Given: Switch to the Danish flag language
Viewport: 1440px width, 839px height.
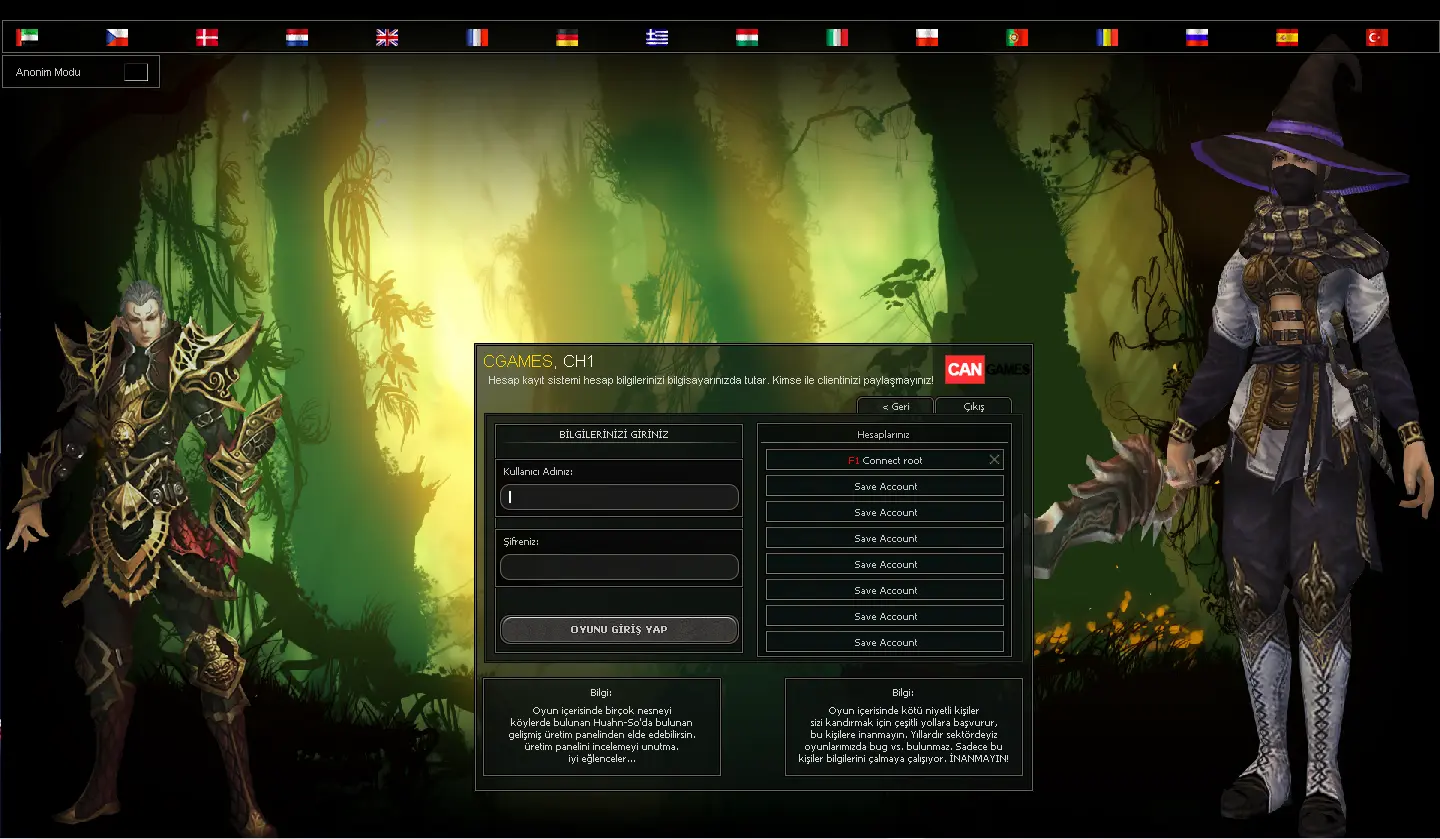Looking at the screenshot, I should (207, 37).
